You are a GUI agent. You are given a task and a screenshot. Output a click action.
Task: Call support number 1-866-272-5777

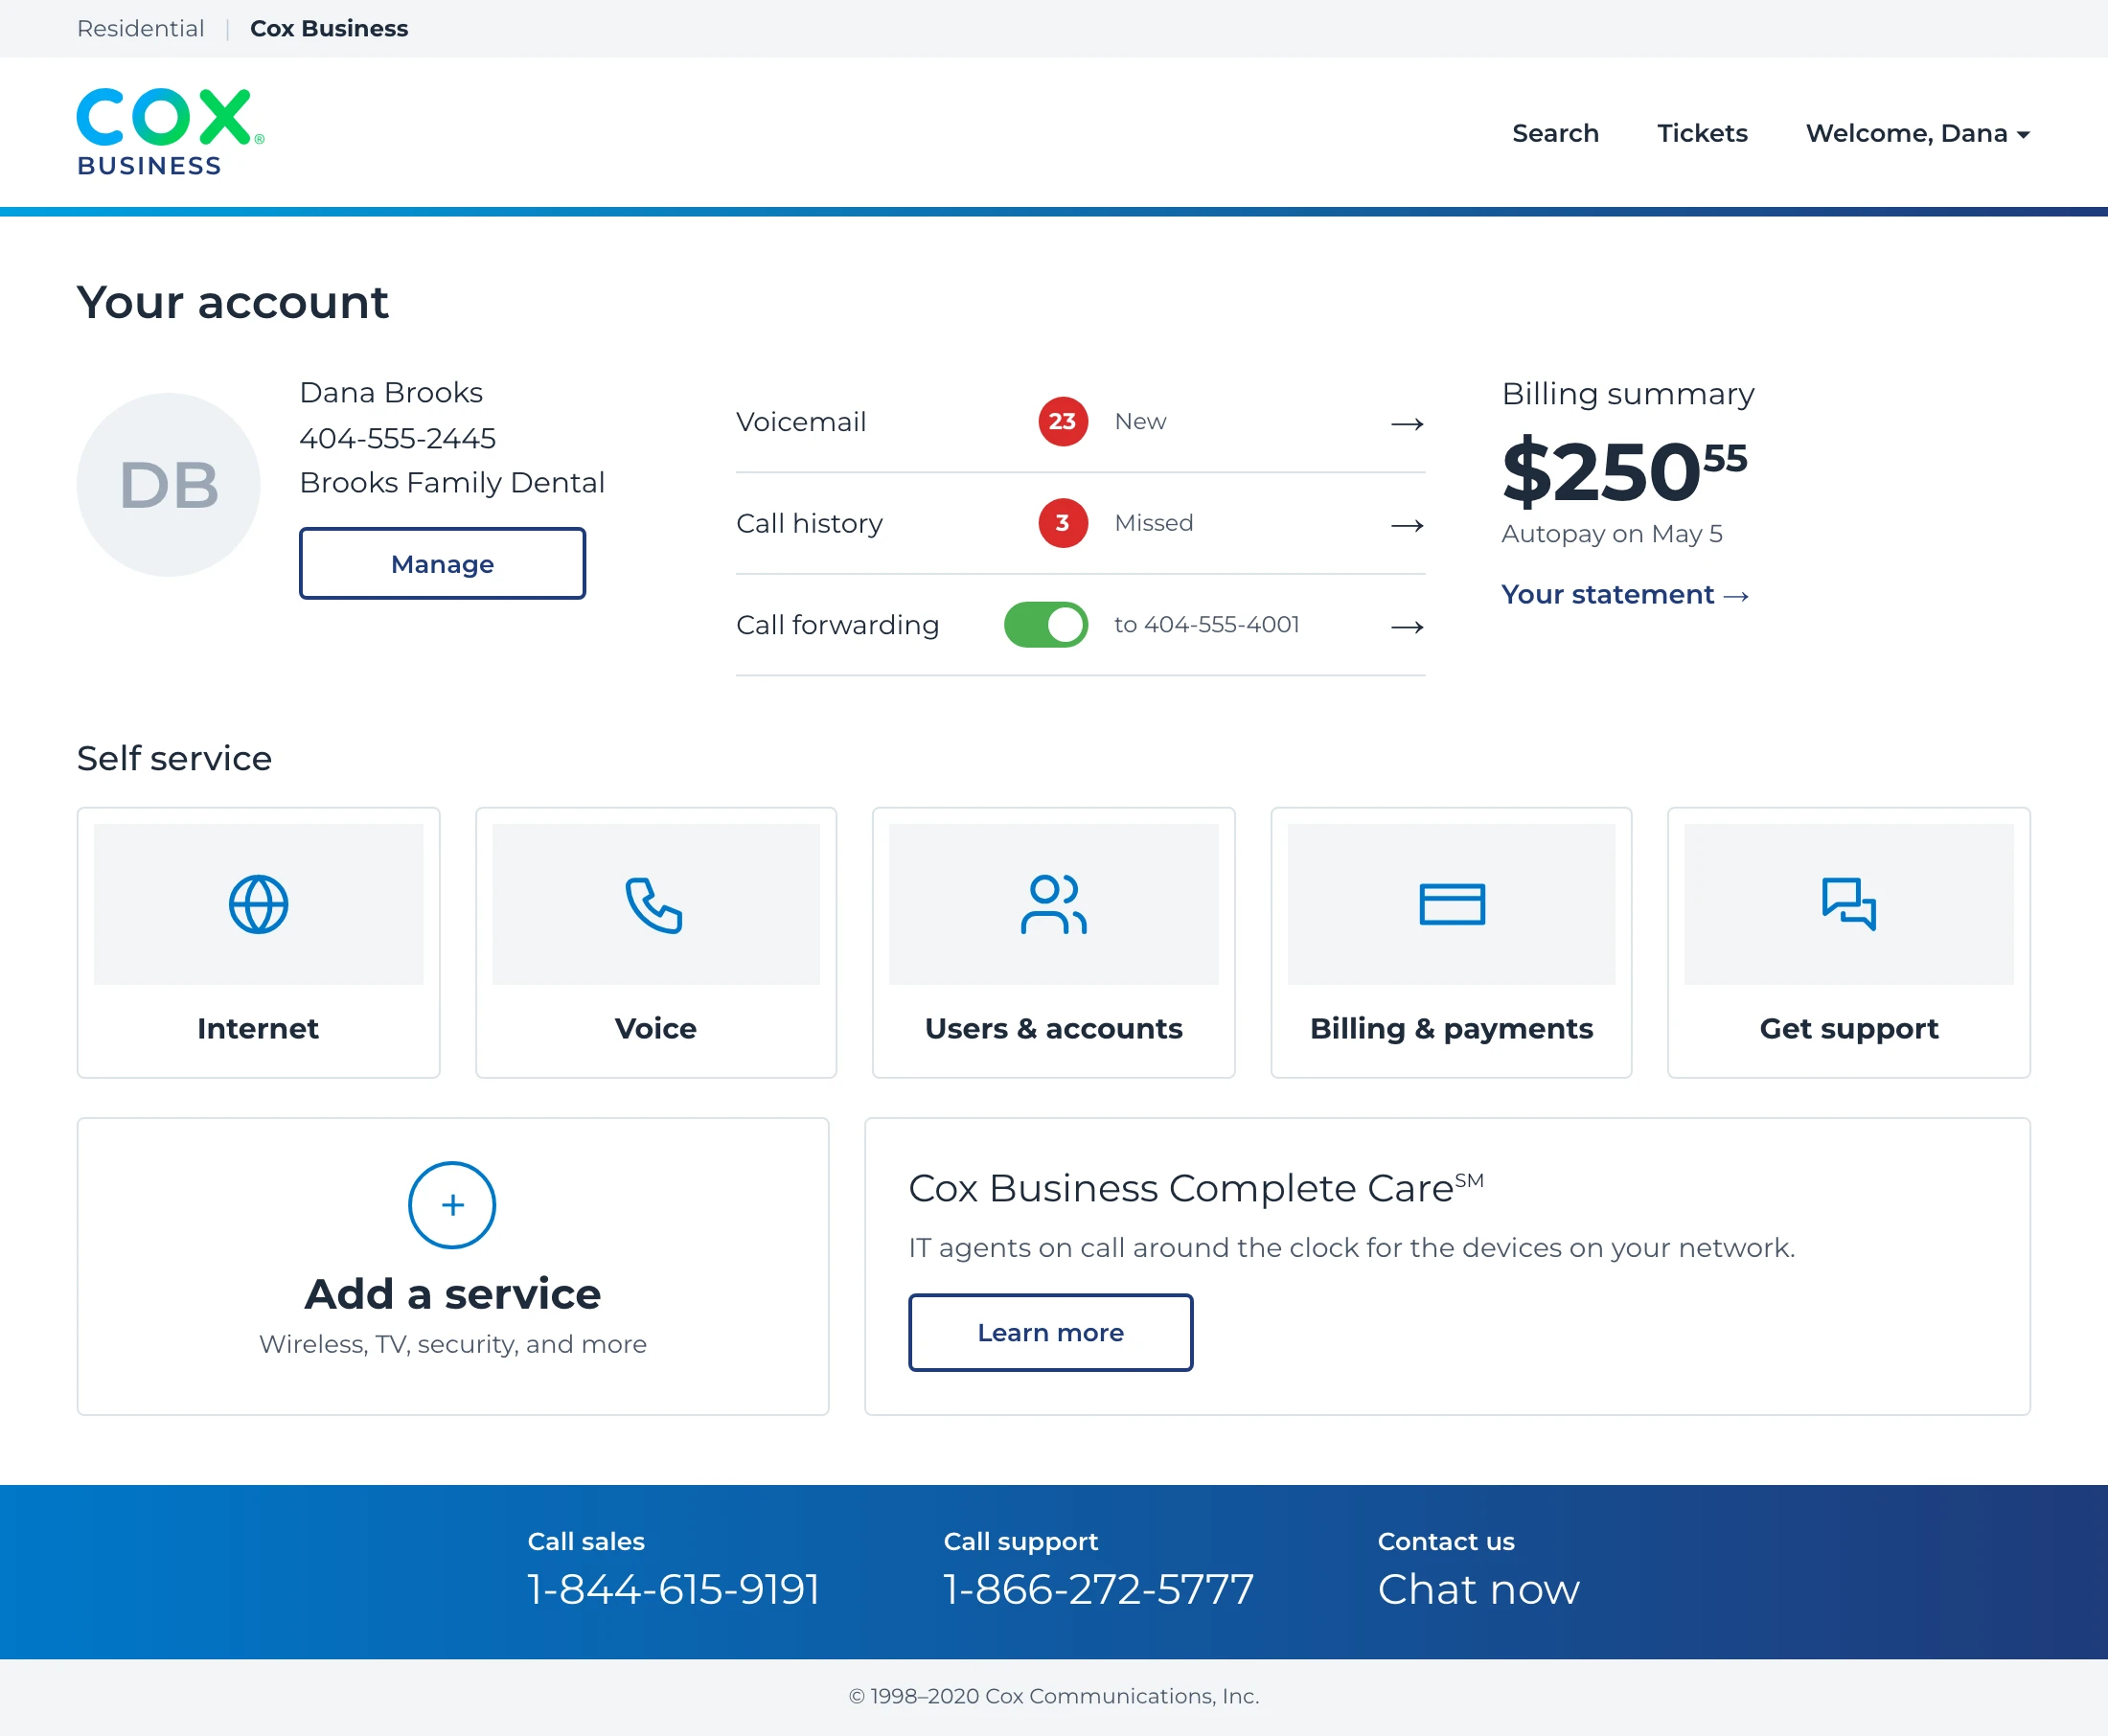[x=1098, y=1589]
